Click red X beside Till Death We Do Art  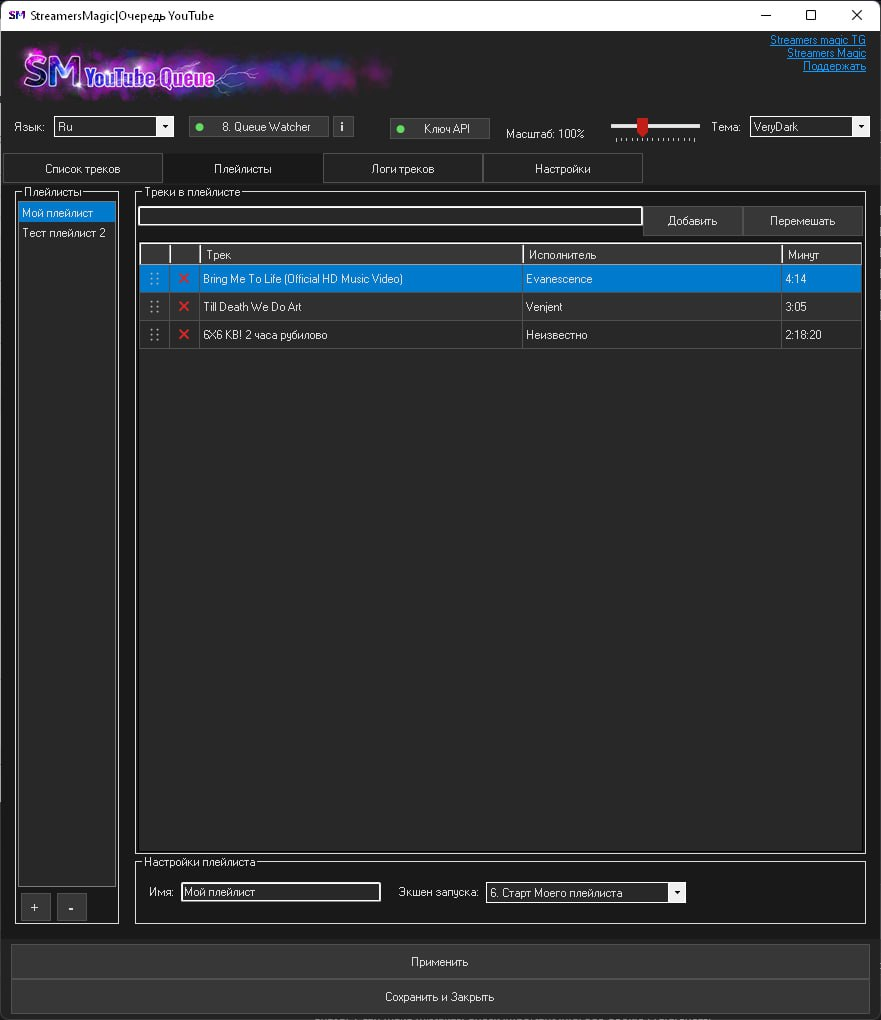coord(184,307)
